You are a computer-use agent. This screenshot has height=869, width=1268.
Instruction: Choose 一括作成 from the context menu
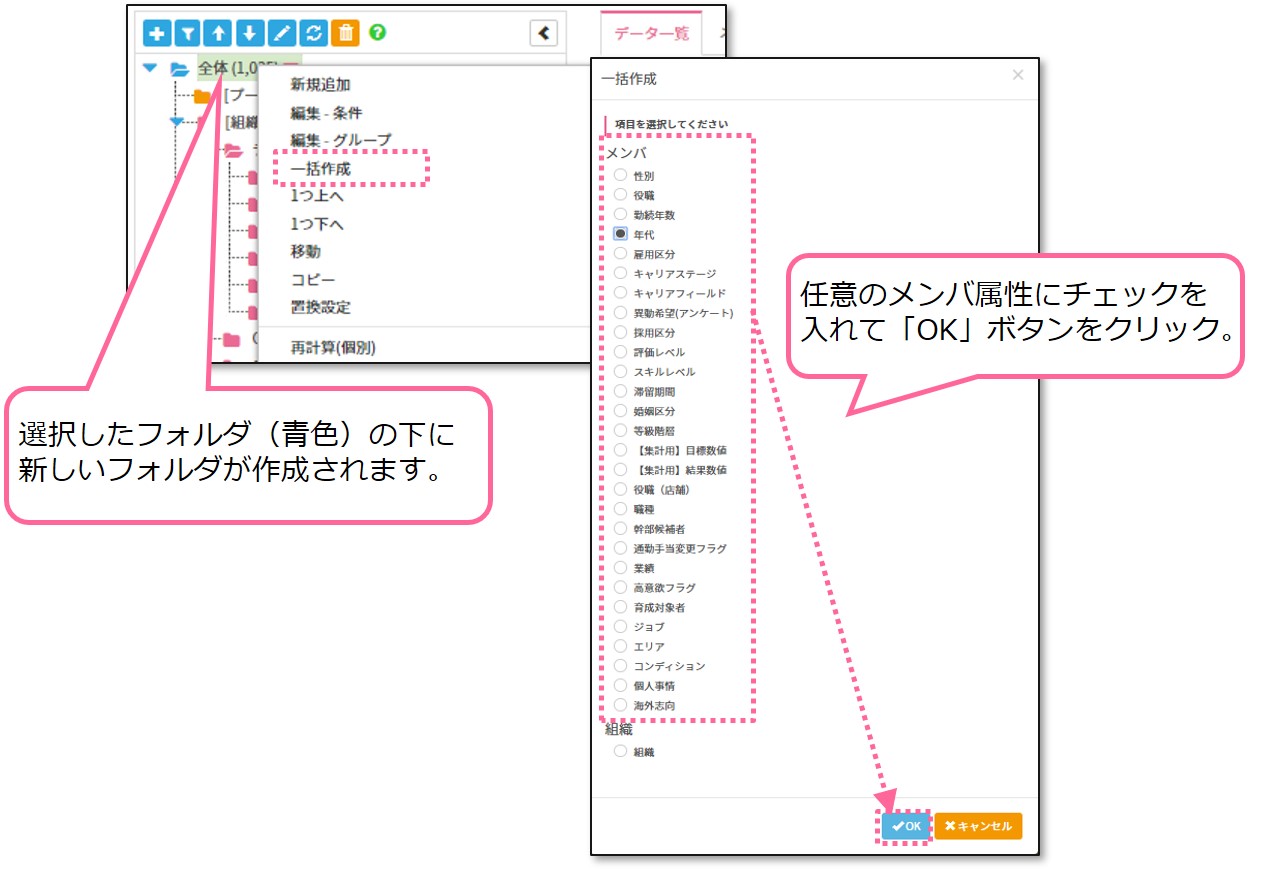point(321,169)
